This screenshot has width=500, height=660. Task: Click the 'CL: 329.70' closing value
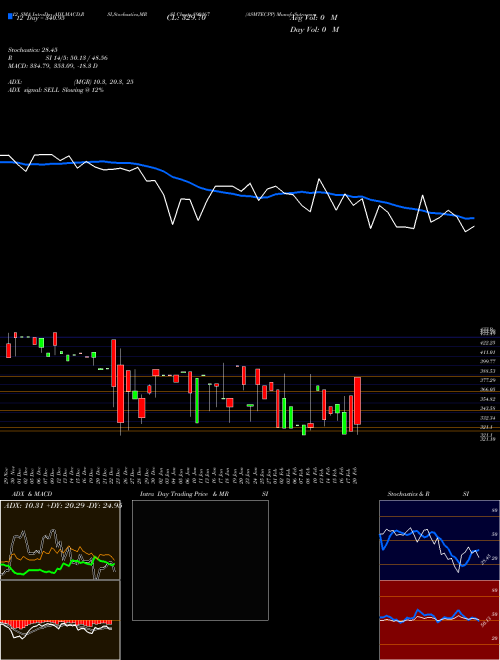186,18
